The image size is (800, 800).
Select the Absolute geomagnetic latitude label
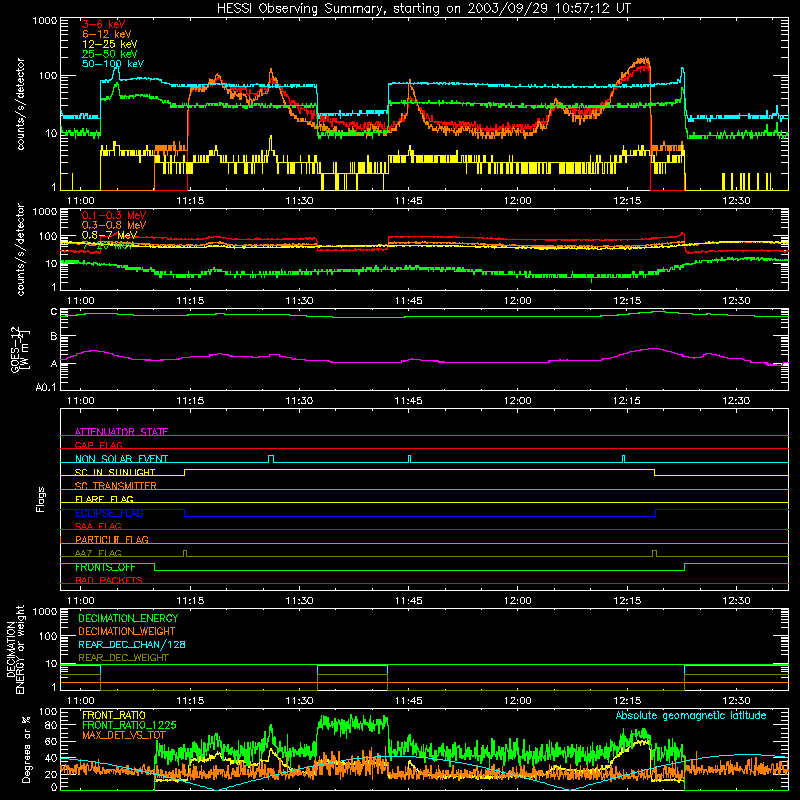click(x=691, y=716)
